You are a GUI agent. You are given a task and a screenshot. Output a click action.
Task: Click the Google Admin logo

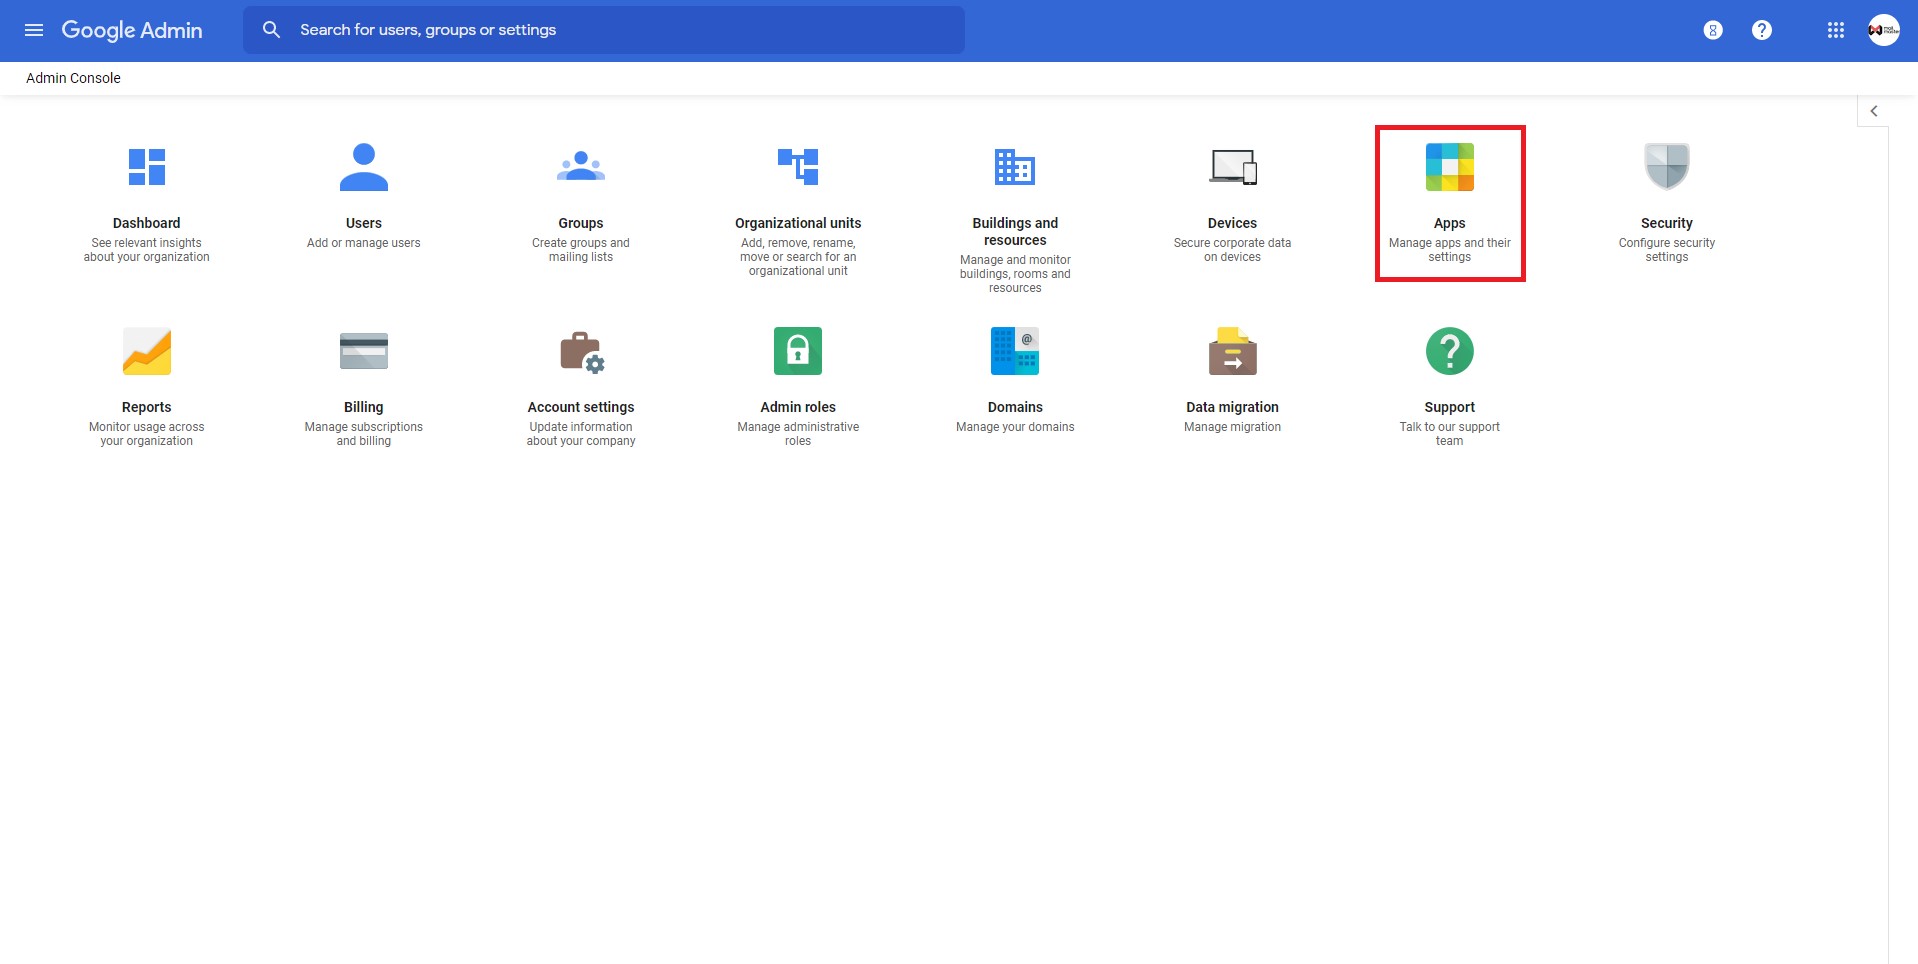pyautogui.click(x=132, y=30)
